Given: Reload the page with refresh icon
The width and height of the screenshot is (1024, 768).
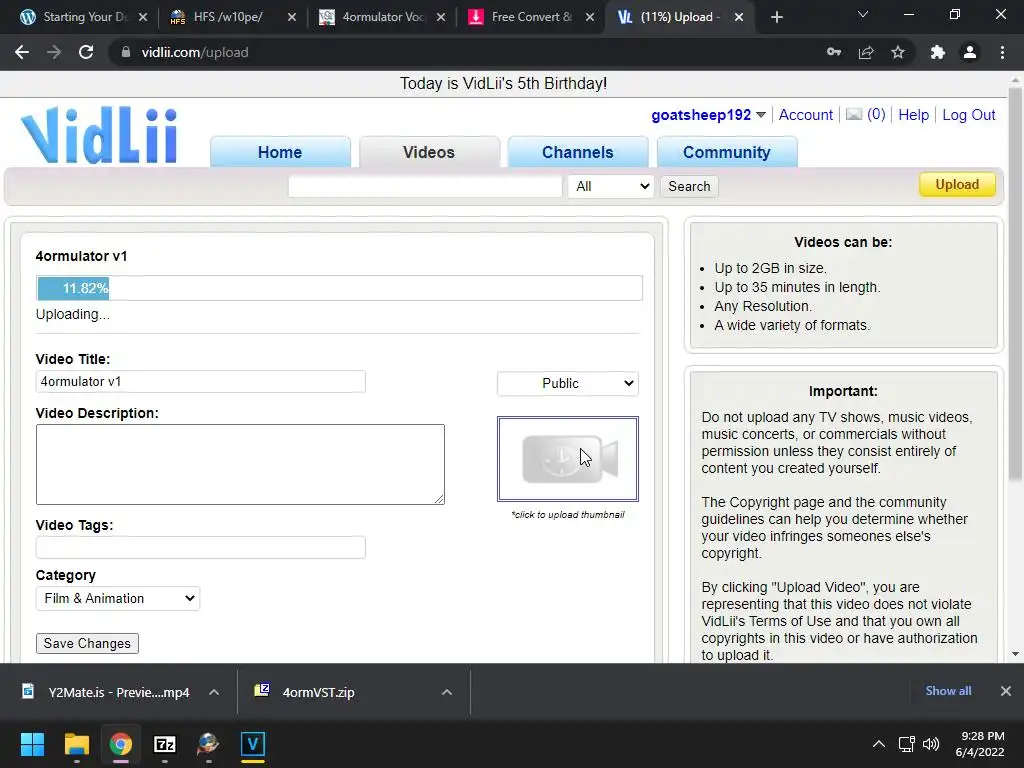Looking at the screenshot, I should (86, 52).
